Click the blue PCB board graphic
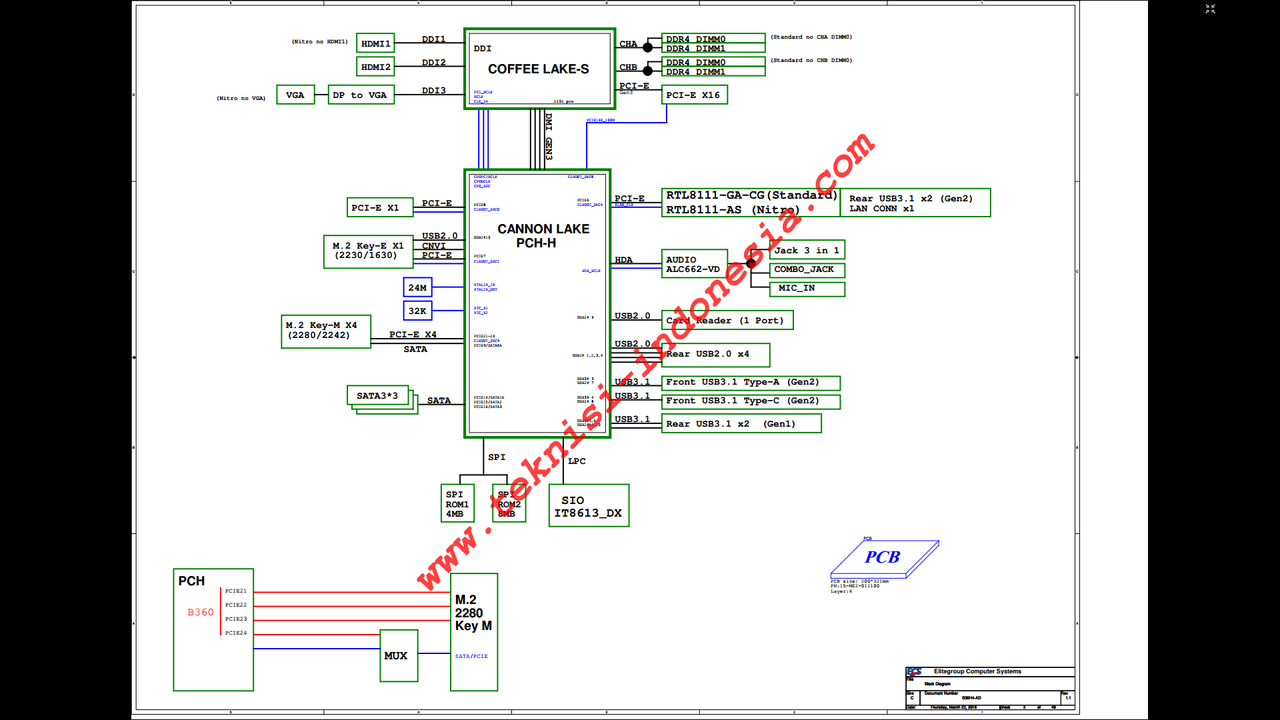Viewport: 1280px width, 720px height. pyautogui.click(x=884, y=558)
